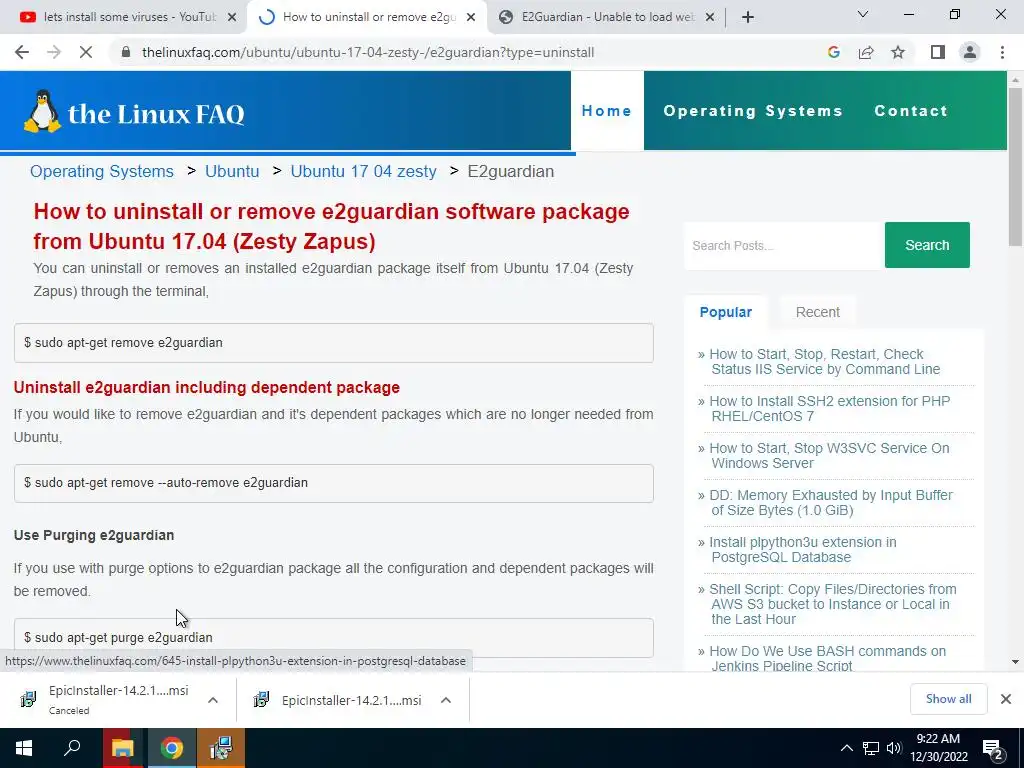The height and width of the screenshot is (768, 1024).
Task: Open 'Install SSH2 extension for PHP' post
Action: [x=829, y=409]
